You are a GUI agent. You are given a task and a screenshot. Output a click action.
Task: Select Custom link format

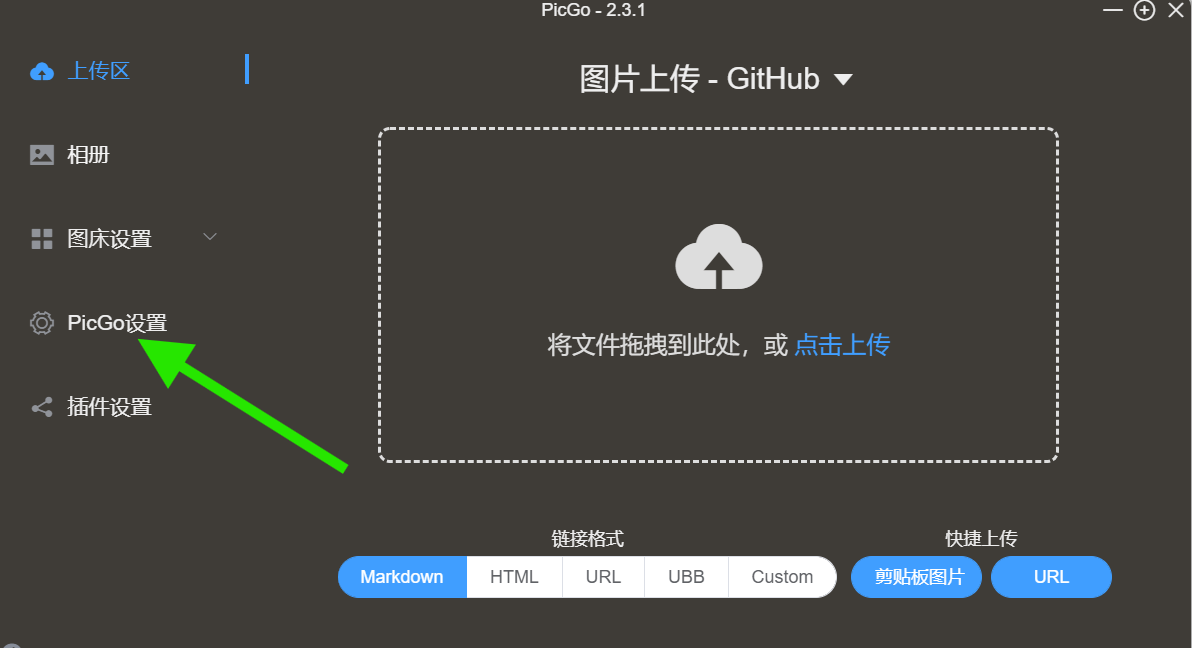(782, 577)
